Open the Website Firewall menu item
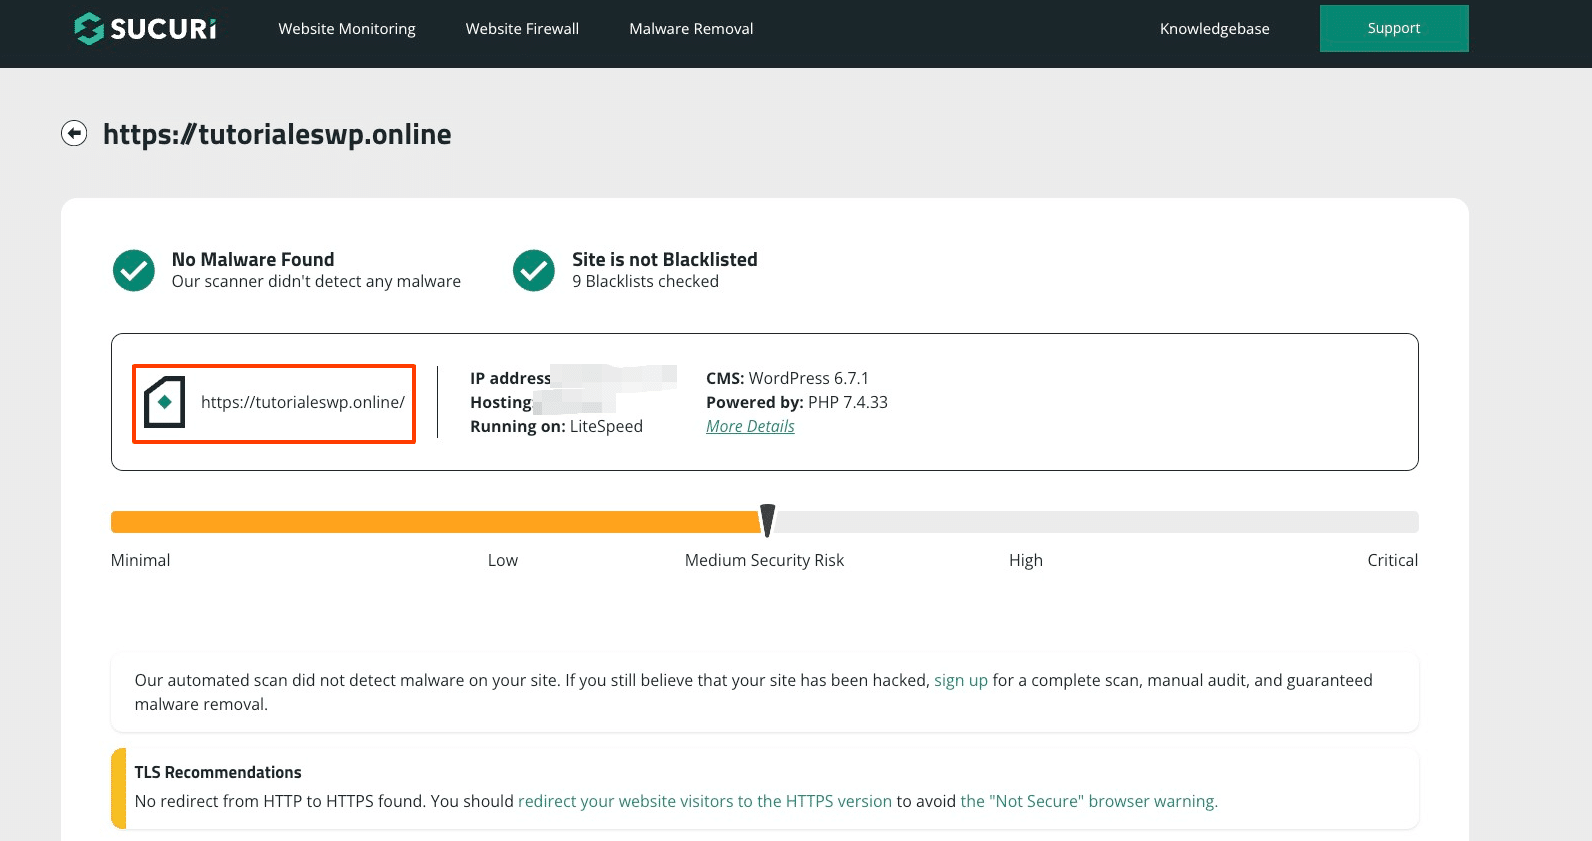Viewport: 1592px width, 841px height. pyautogui.click(x=522, y=29)
